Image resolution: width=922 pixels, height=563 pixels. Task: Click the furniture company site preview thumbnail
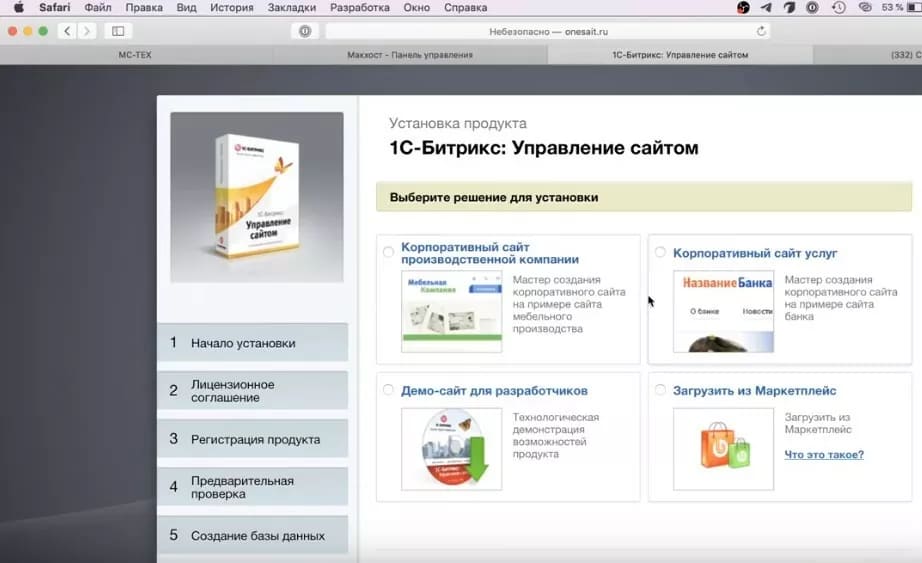[x=452, y=311]
